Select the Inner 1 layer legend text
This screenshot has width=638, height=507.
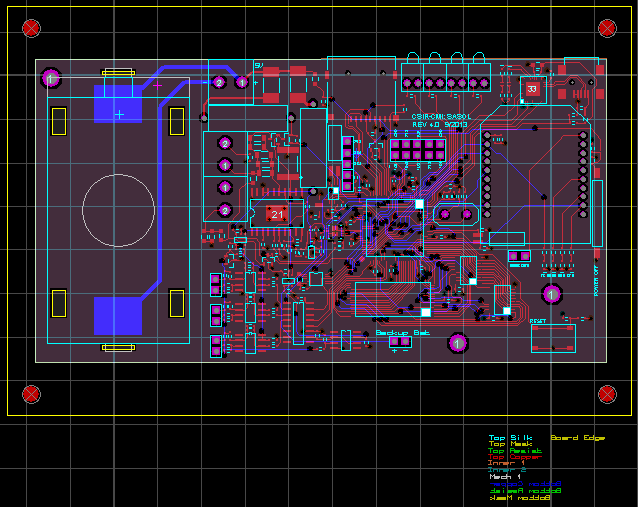(x=506, y=464)
